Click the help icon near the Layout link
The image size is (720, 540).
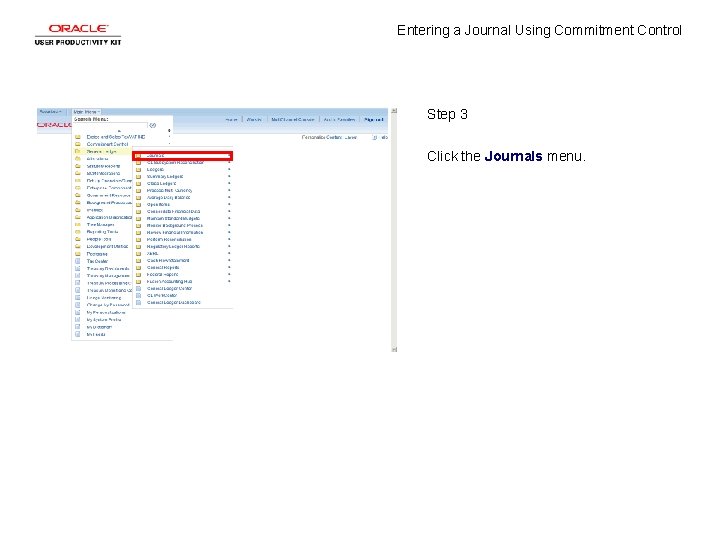[x=375, y=137]
